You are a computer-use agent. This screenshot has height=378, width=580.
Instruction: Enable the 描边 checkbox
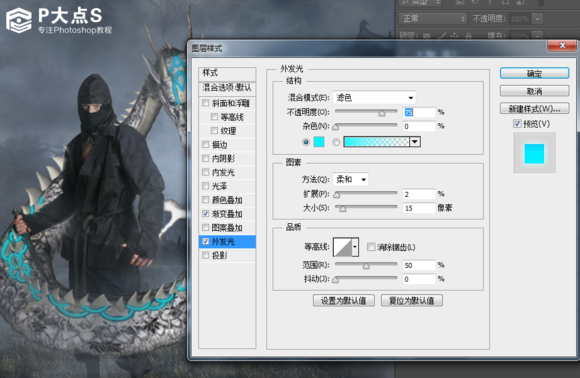(x=206, y=145)
